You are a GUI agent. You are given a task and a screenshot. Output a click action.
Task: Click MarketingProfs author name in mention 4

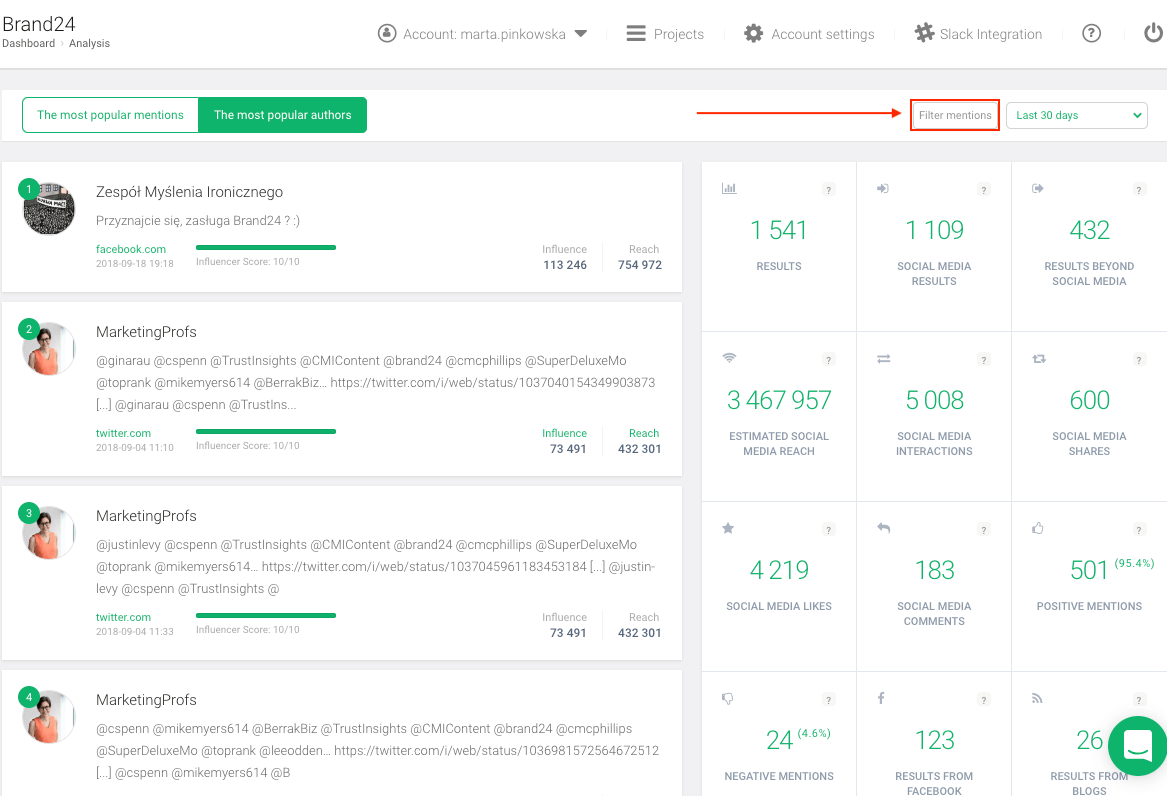[x=146, y=699]
